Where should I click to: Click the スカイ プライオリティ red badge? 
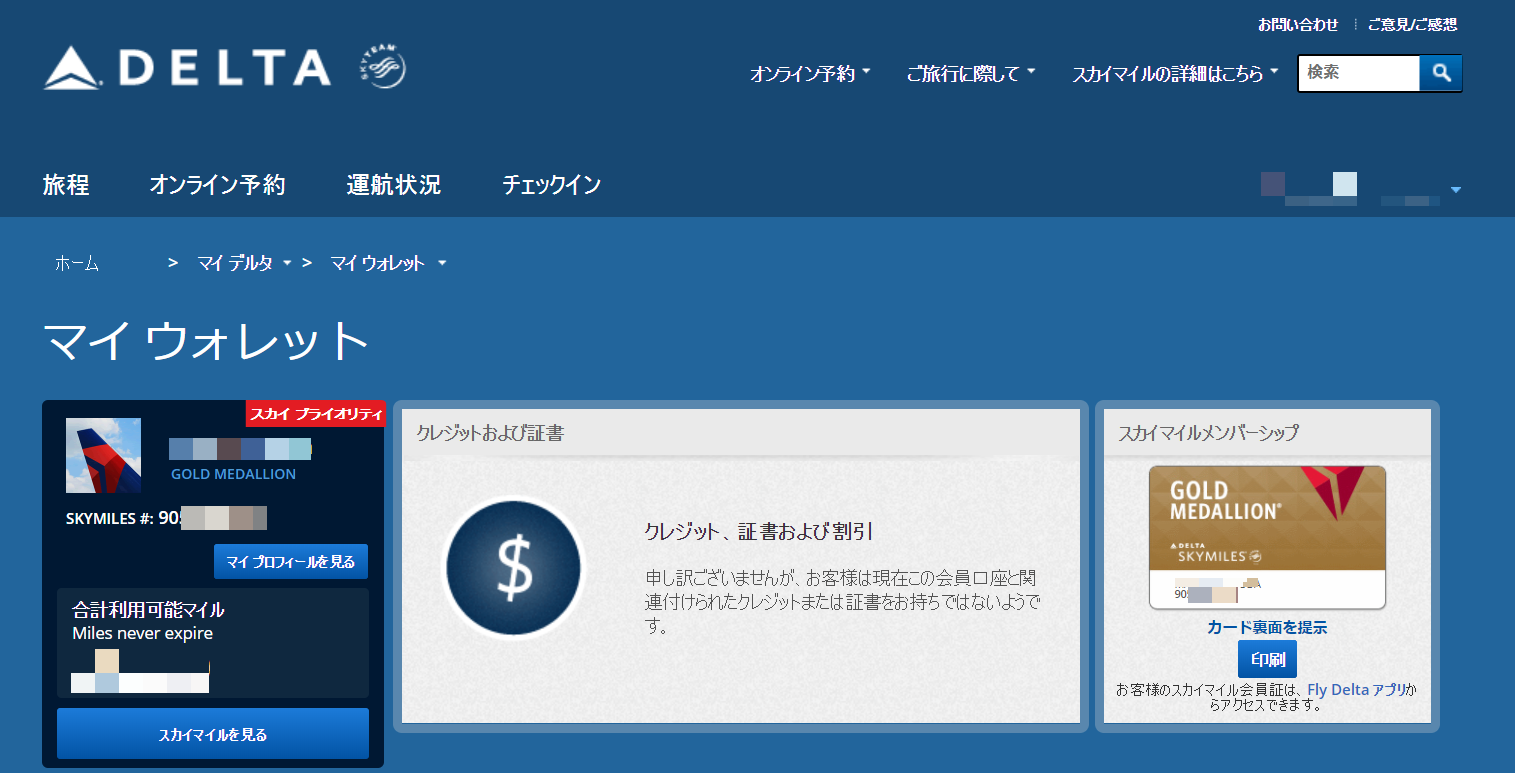316,413
